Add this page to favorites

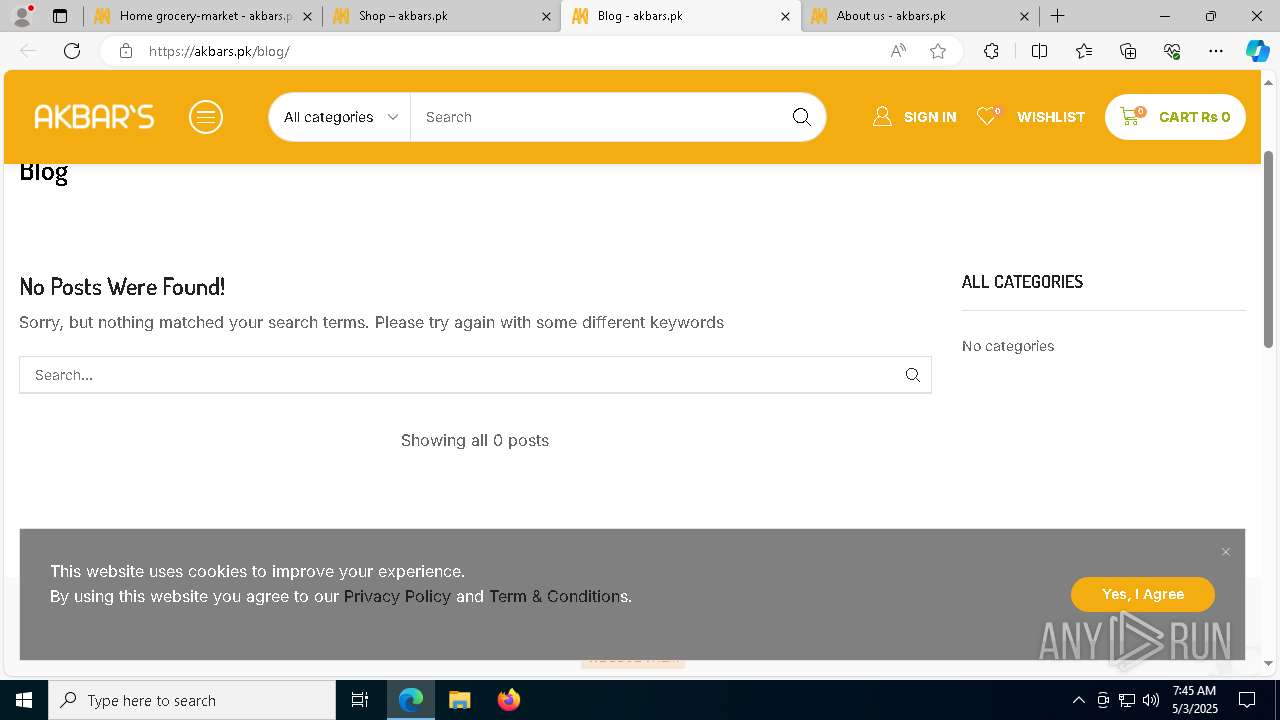point(937,51)
